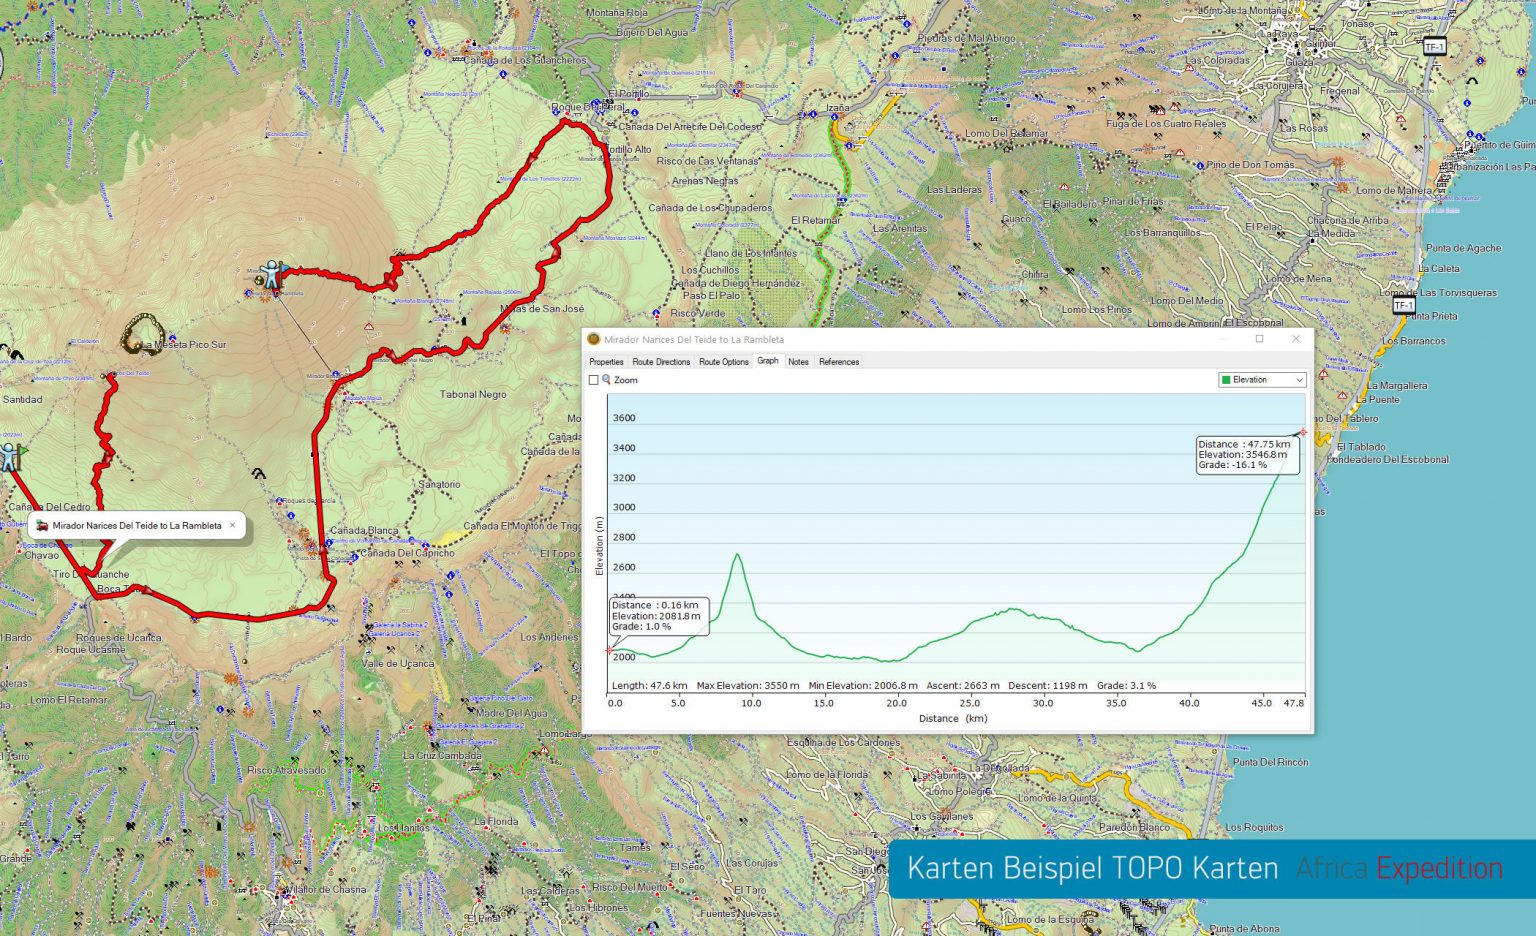The width and height of the screenshot is (1536, 936).
Task: Dismiss the route name map tooltip
Action: coord(233,525)
